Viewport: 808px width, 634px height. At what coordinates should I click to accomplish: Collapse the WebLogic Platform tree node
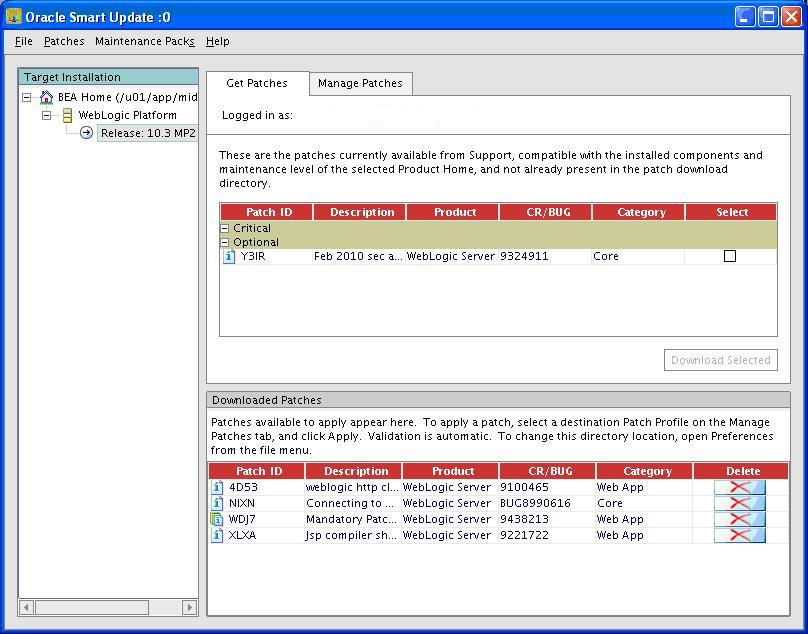tap(46, 116)
